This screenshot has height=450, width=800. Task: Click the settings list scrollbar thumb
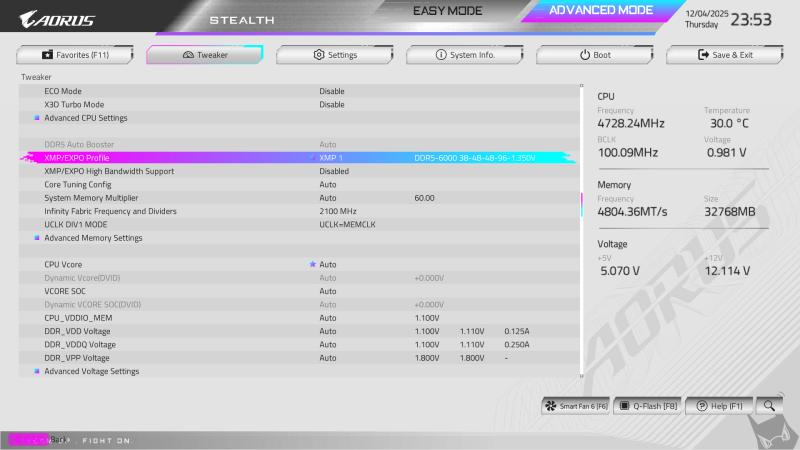click(x=581, y=205)
